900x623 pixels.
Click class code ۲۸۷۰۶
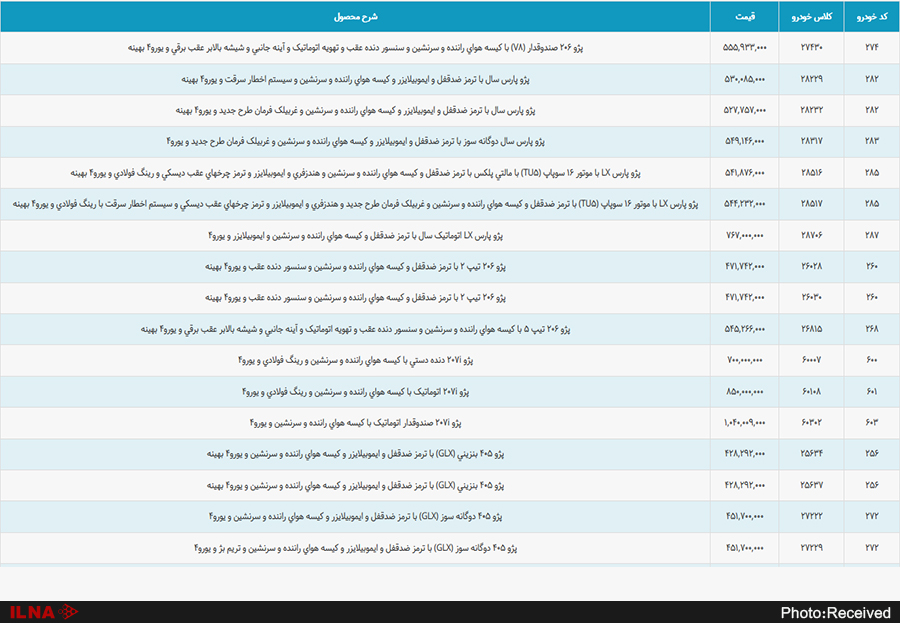pos(812,235)
